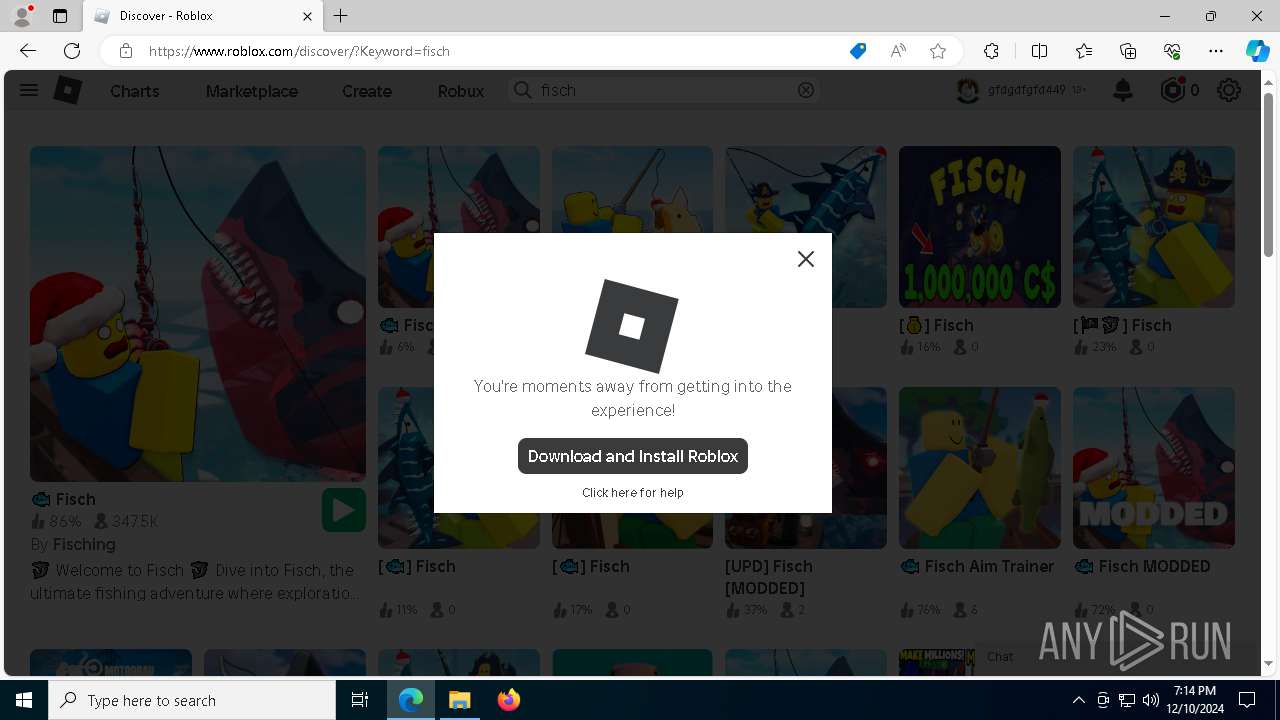Image resolution: width=1280 pixels, height=720 pixels.
Task: Open Roblox settings gear
Action: (x=1229, y=90)
